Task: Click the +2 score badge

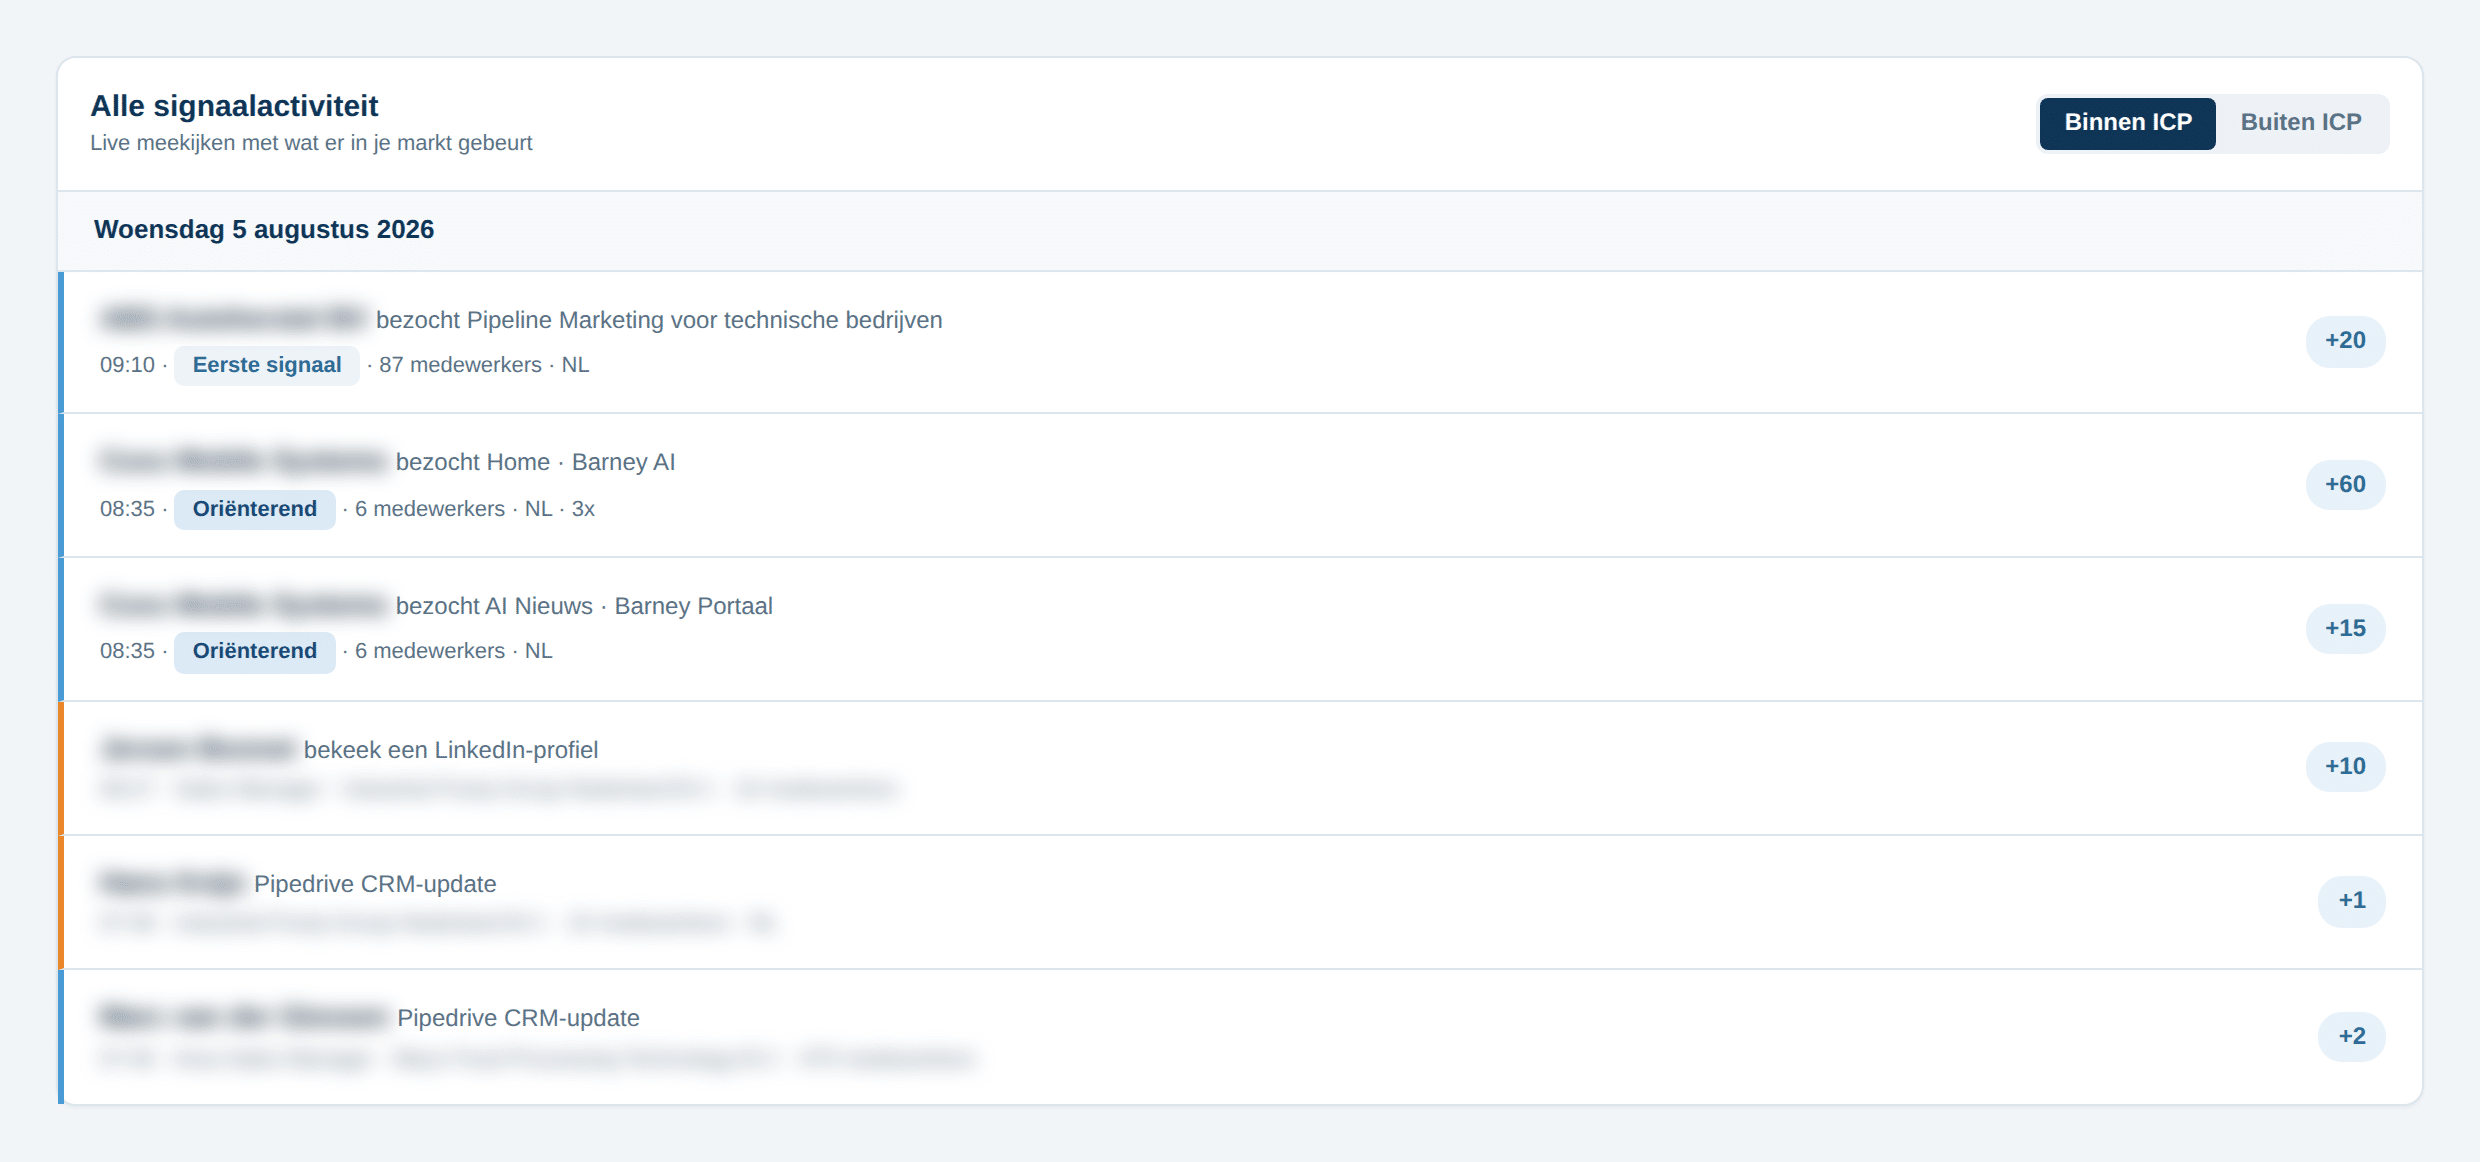Action: pos(2352,1037)
